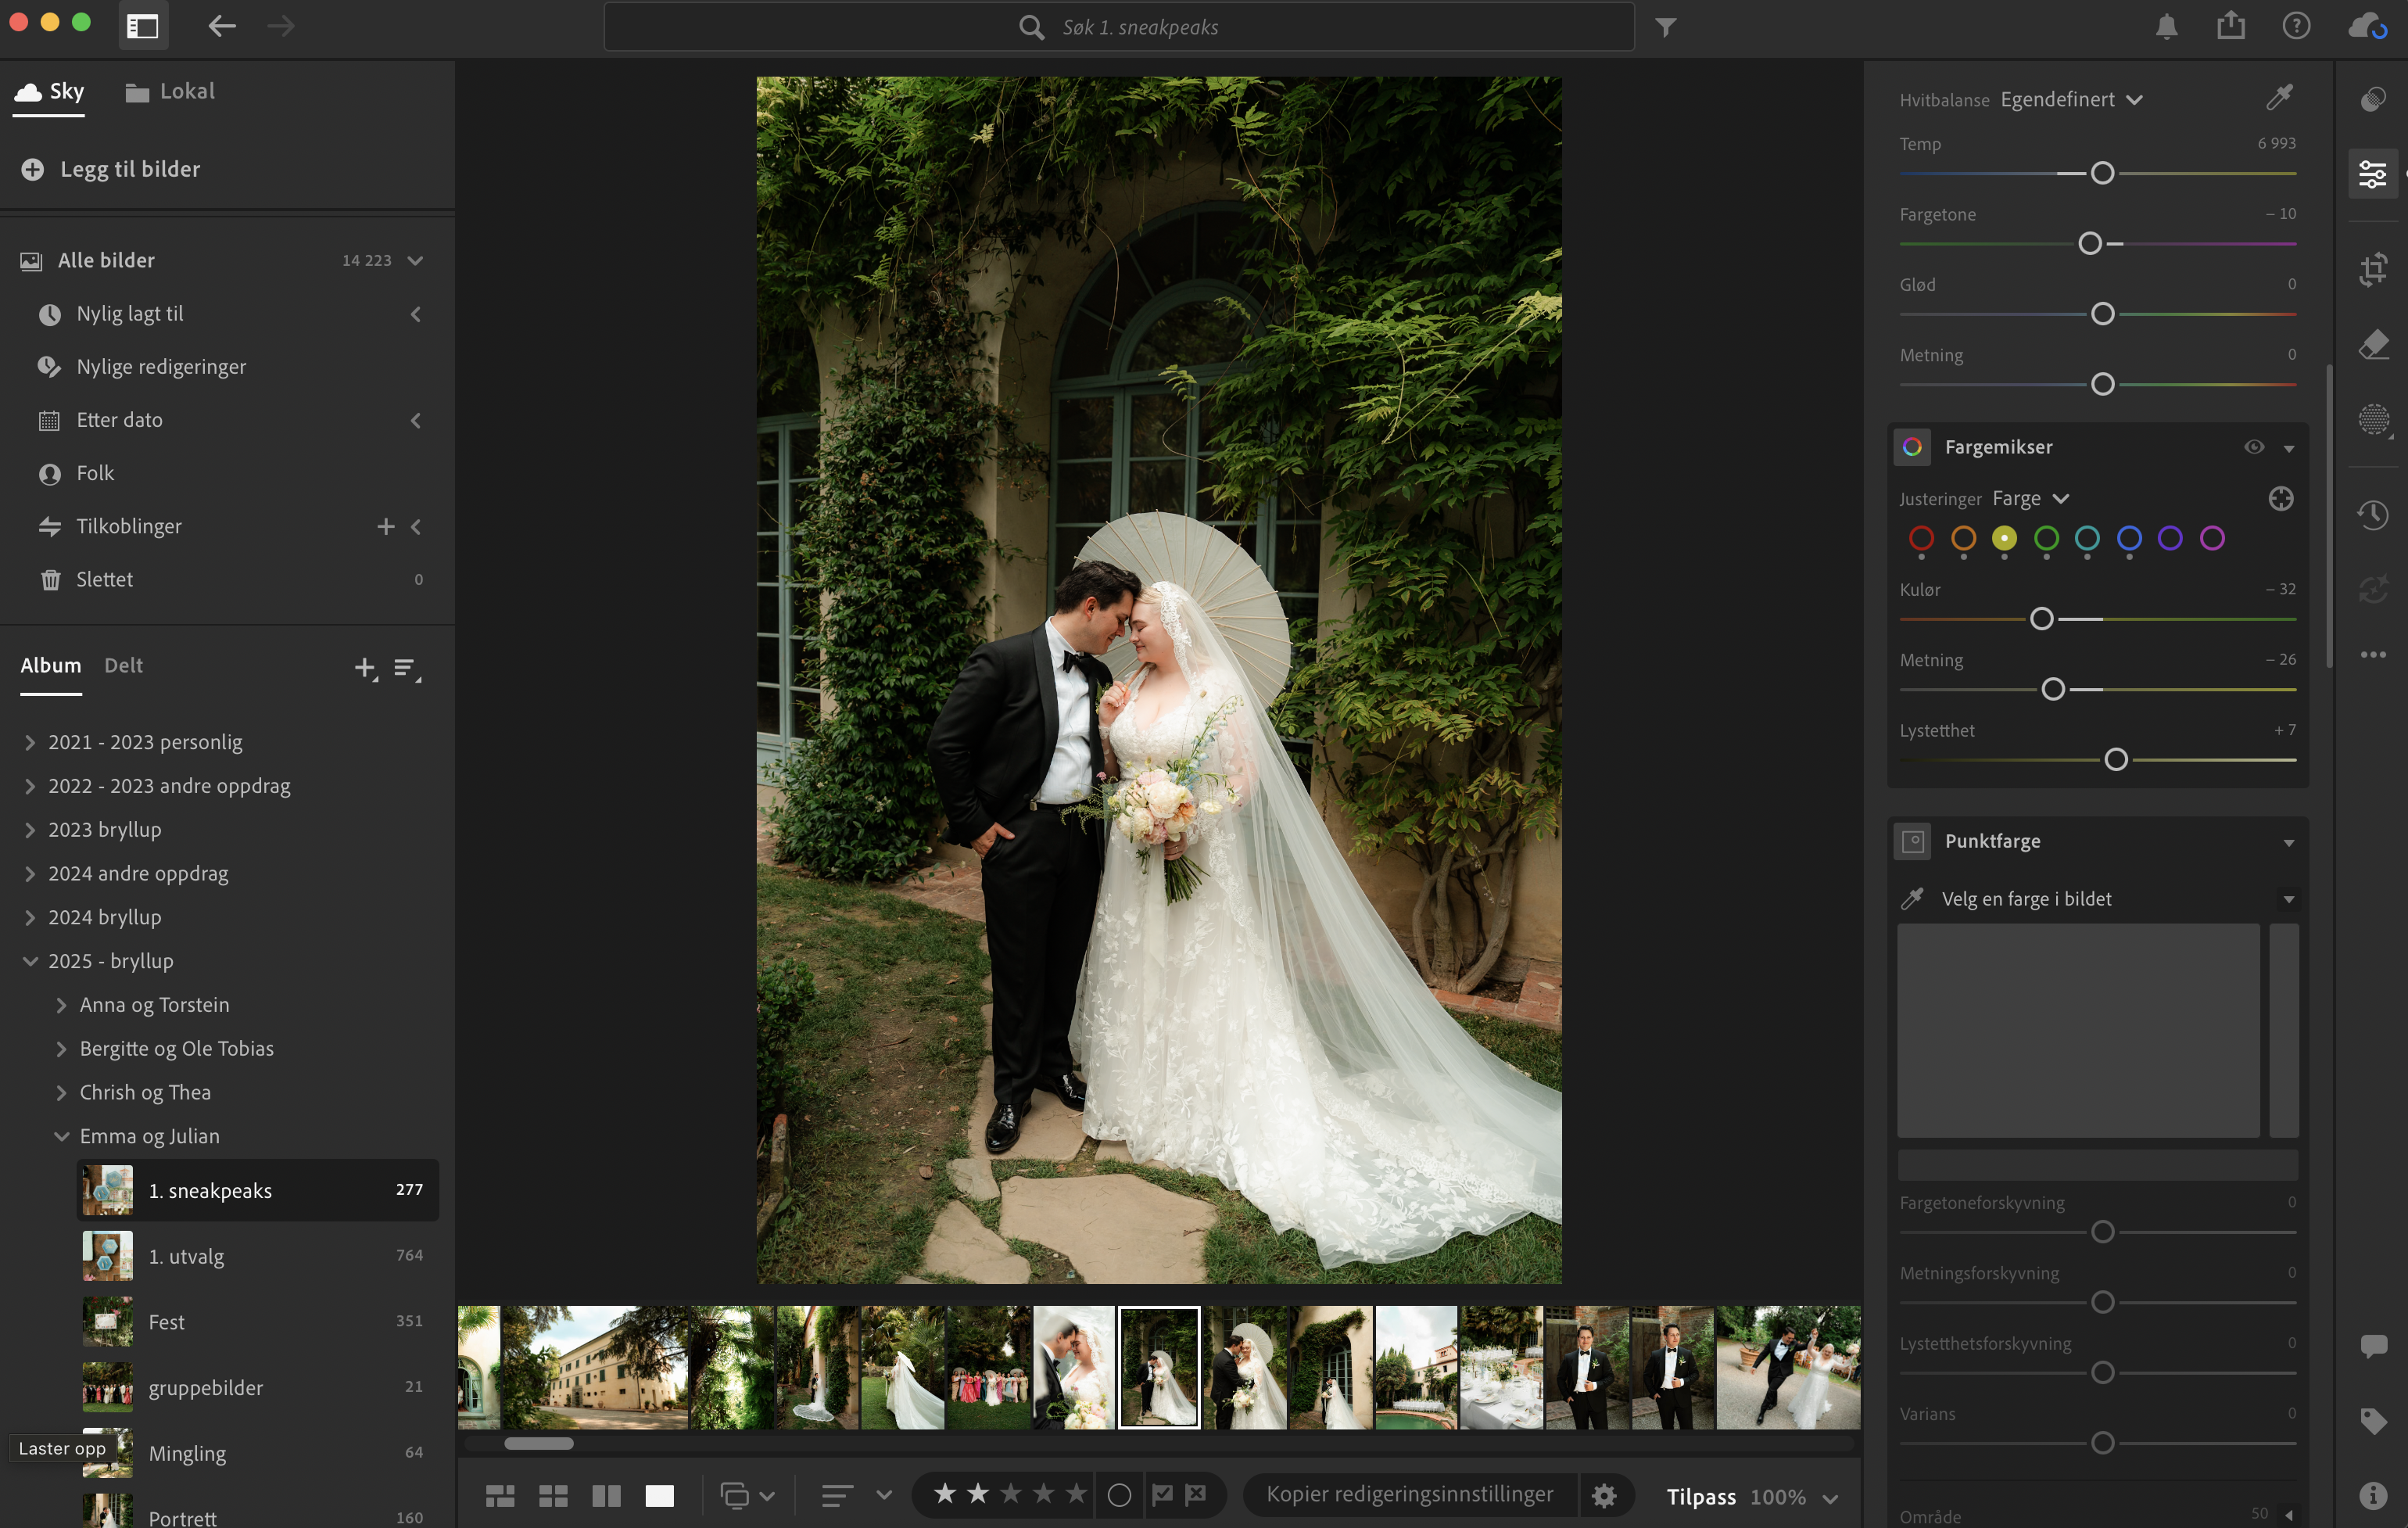Screen dimensions: 2408x1528
Task: Expand the 2024 bryllup album folder
Action: coord(30,917)
